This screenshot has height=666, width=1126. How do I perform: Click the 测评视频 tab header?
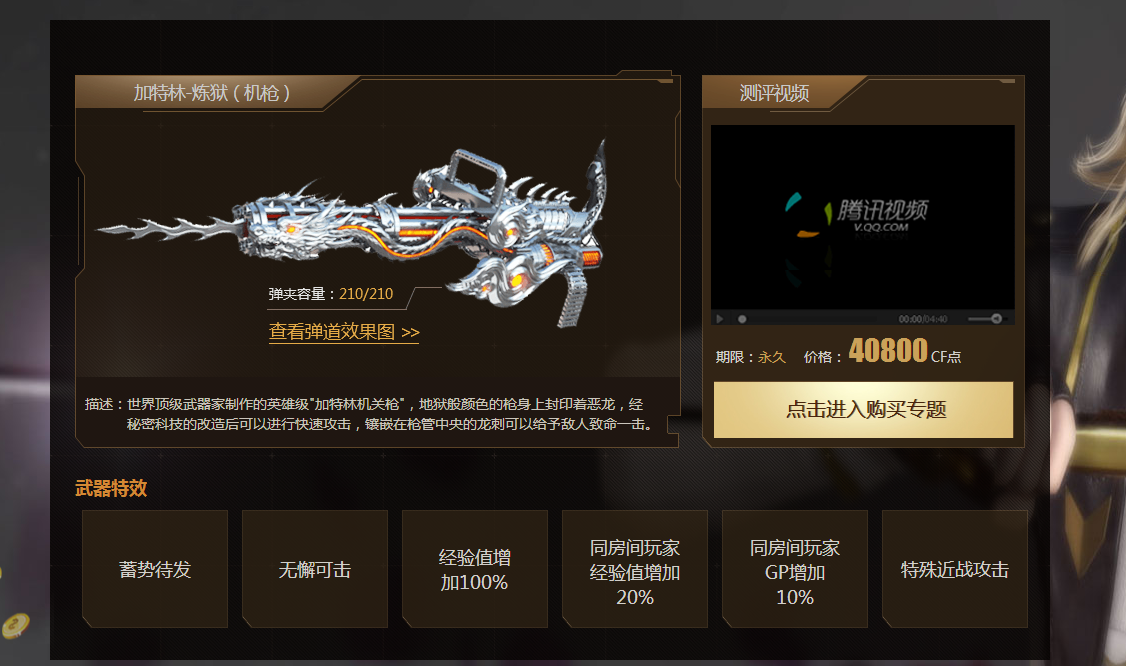pyautogui.click(x=774, y=93)
